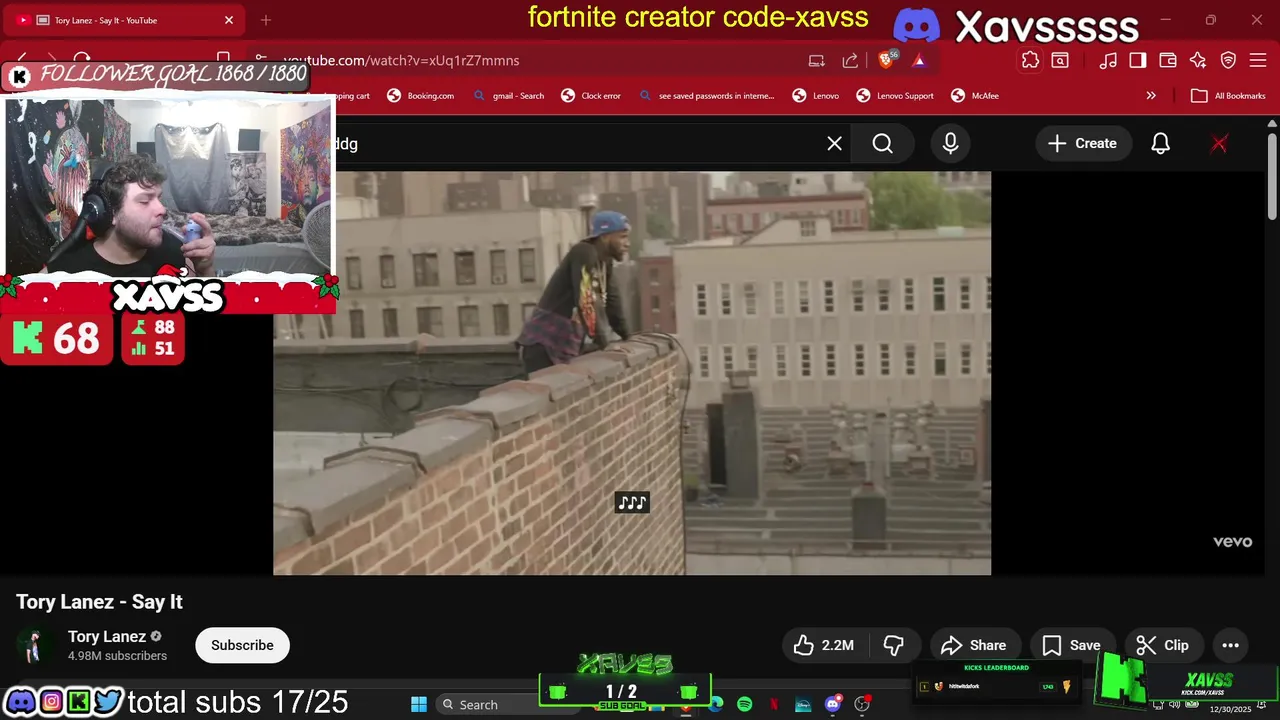1280x720 pixels.
Task: Close the Tory Lanez YouTube tab
Action: click(228, 20)
